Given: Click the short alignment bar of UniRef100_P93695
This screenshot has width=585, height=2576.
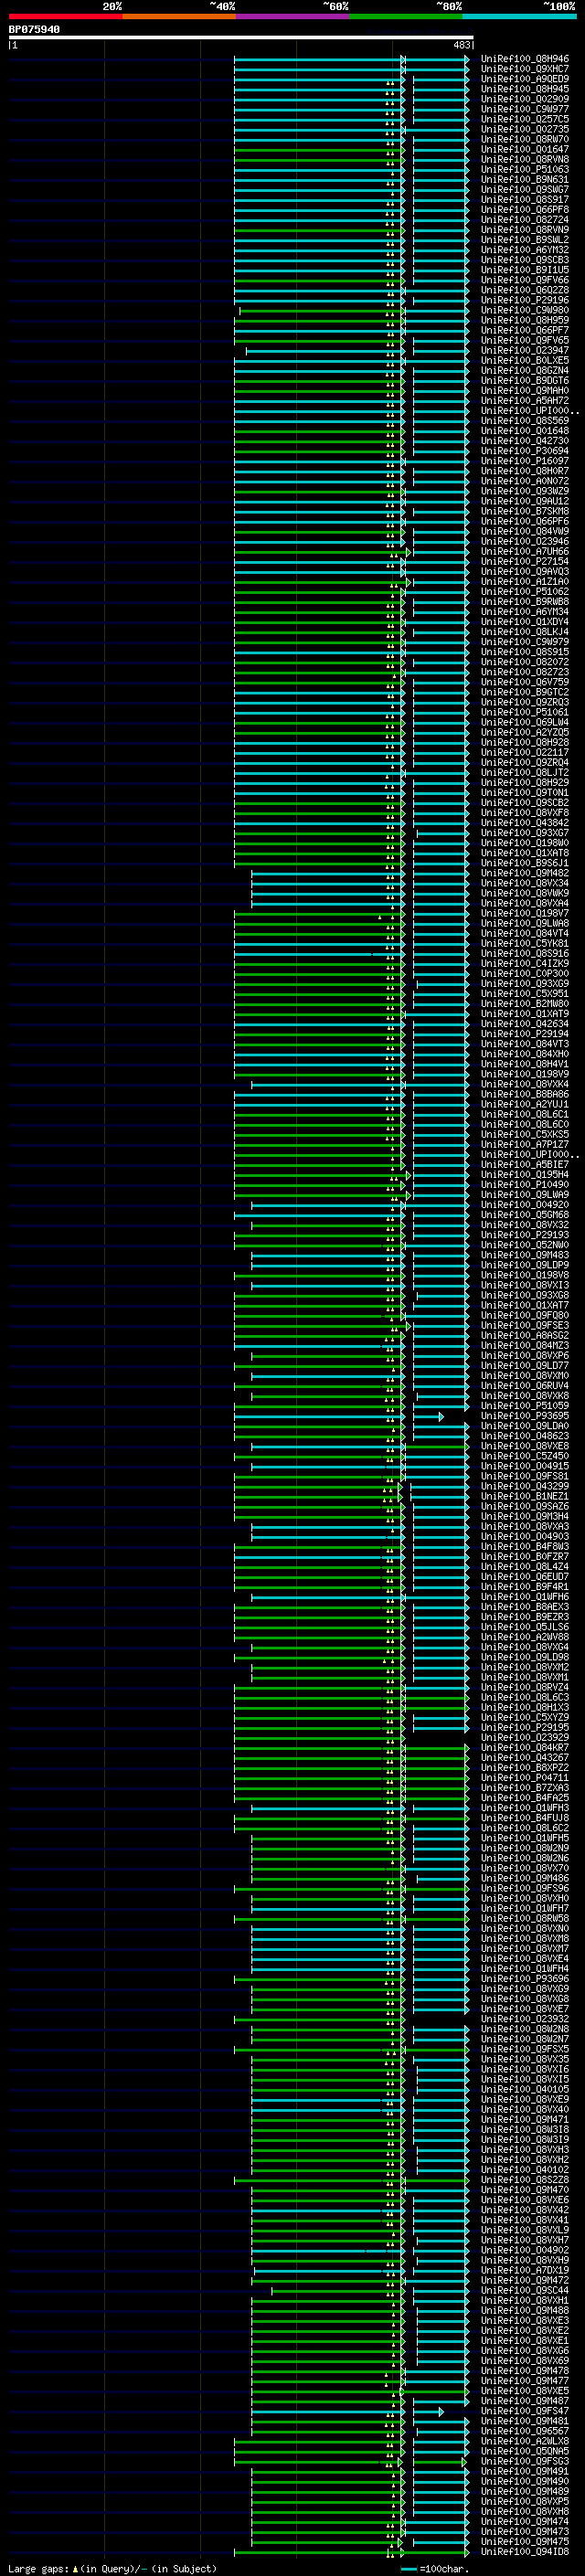Looking at the screenshot, I should pyautogui.click(x=427, y=1416).
